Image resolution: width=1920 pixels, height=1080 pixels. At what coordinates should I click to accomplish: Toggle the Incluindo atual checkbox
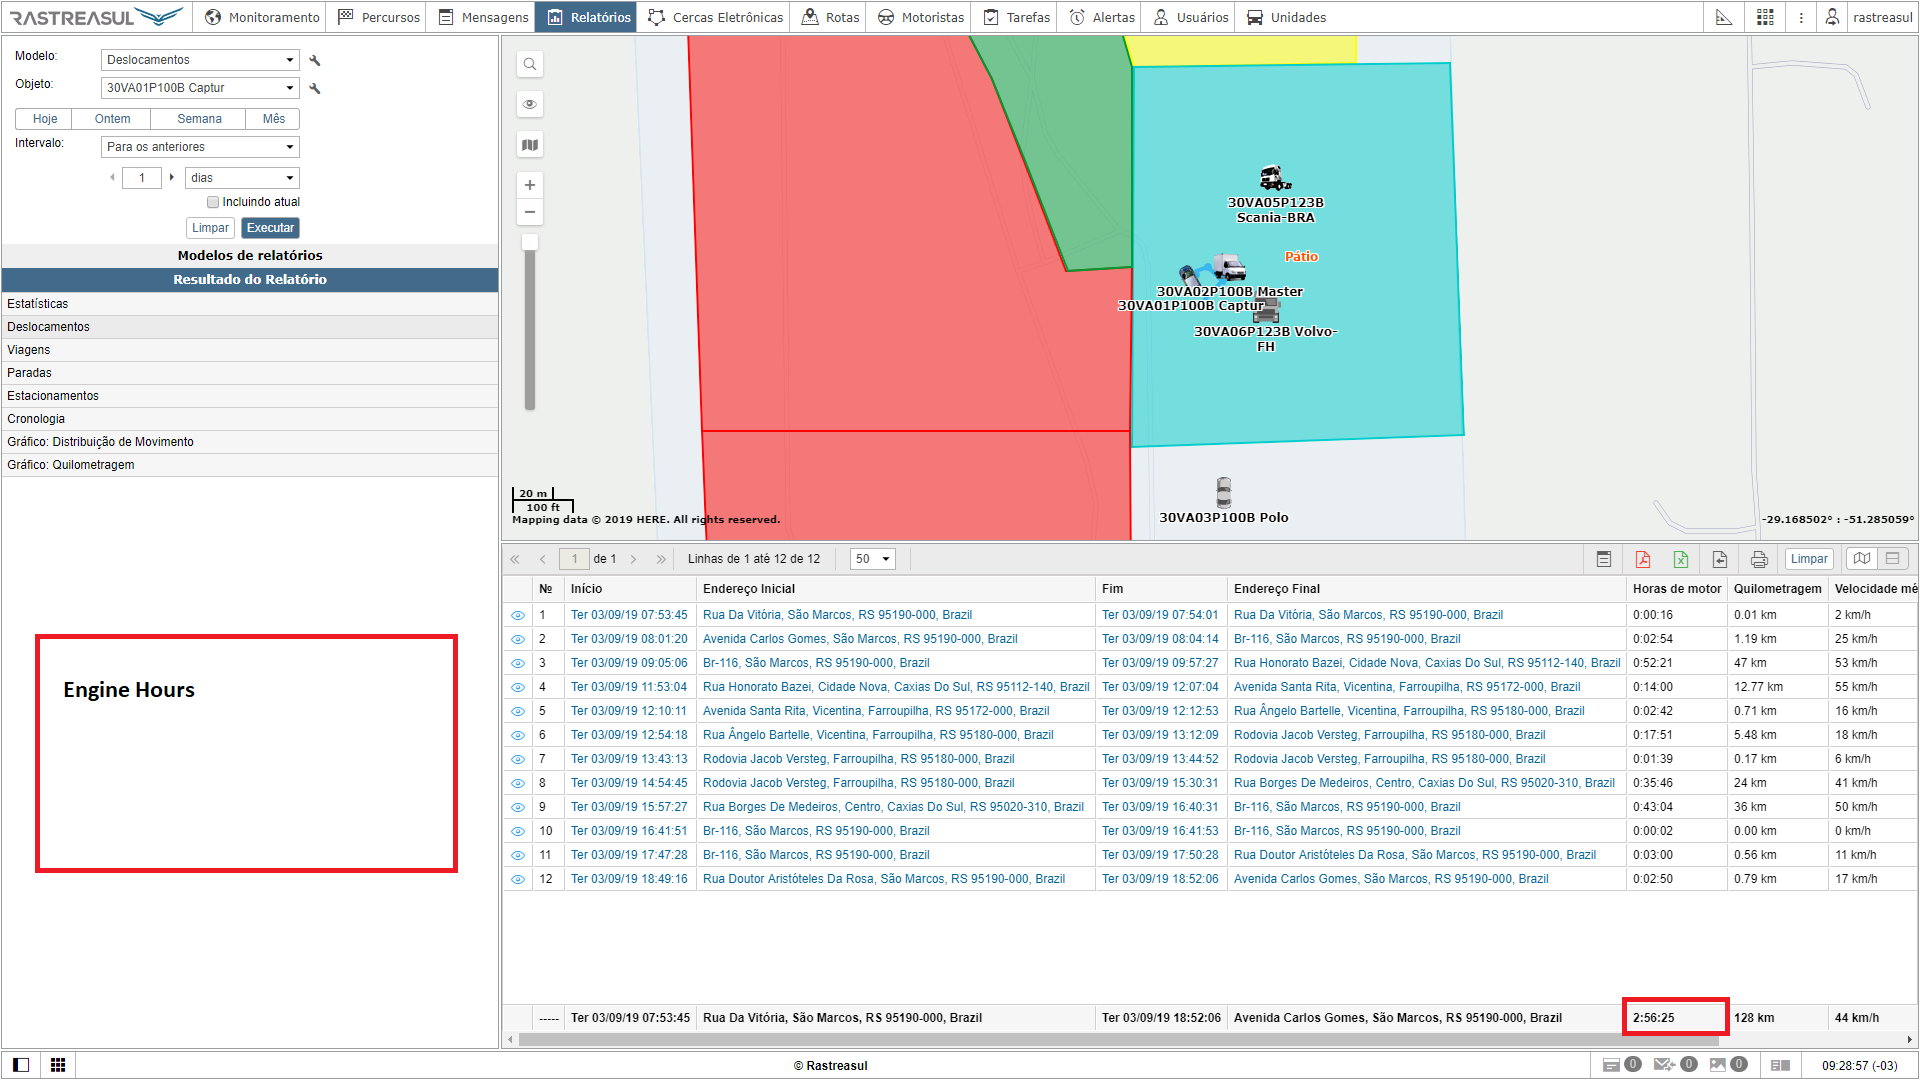[x=213, y=202]
